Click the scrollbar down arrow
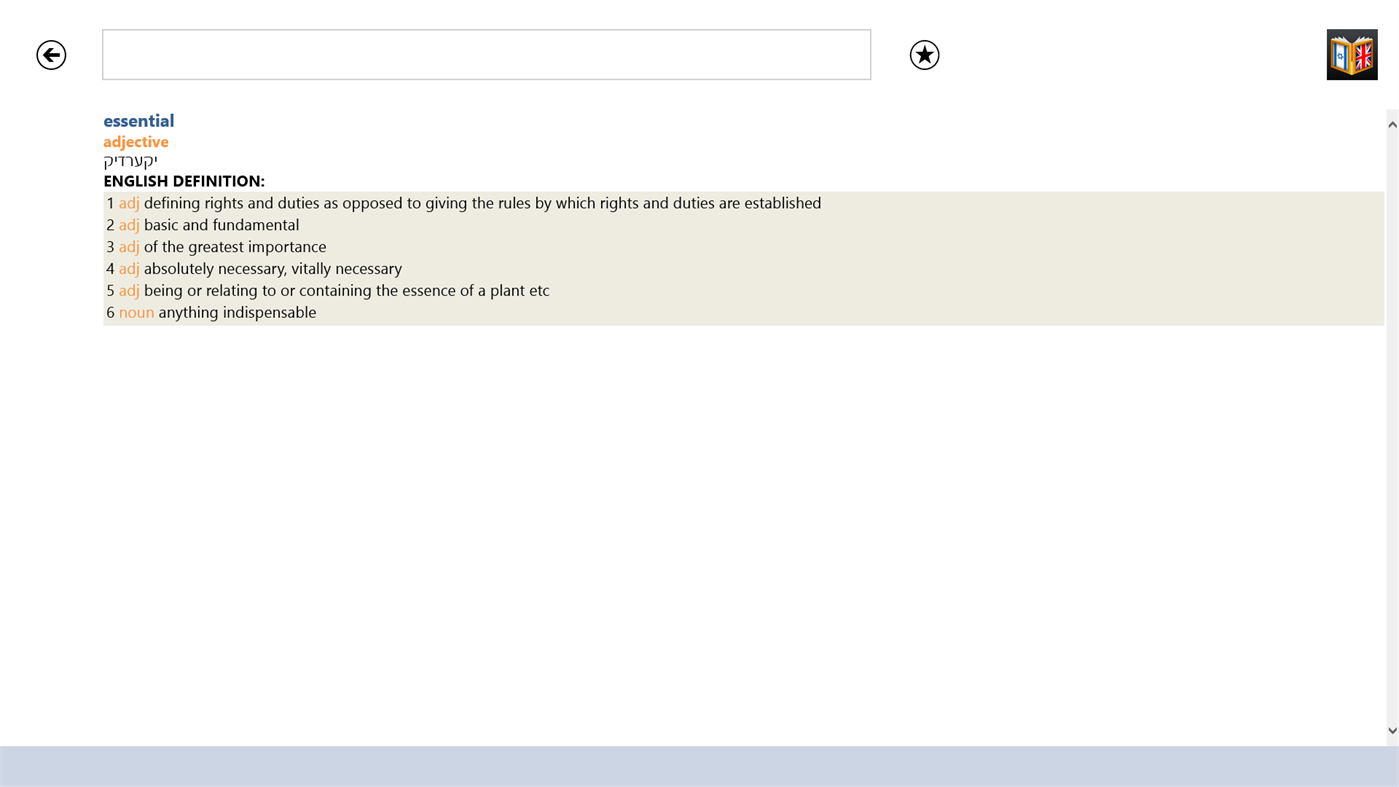 1392,731
